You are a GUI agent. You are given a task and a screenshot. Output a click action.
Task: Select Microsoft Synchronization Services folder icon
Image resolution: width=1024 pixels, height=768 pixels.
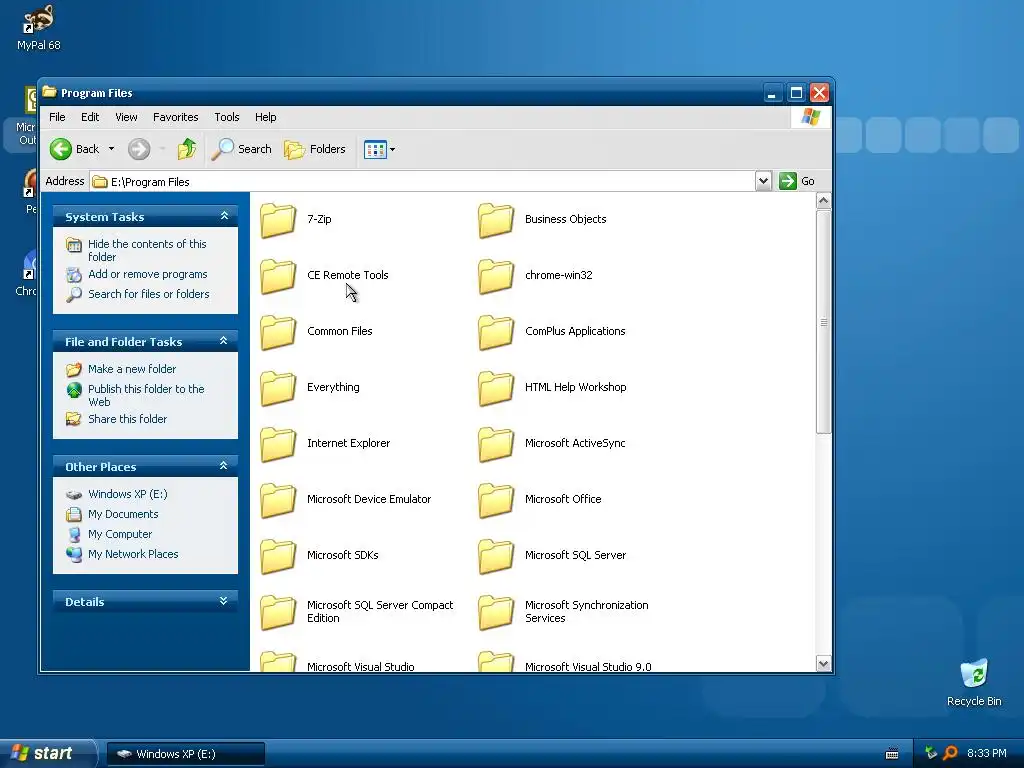496,612
